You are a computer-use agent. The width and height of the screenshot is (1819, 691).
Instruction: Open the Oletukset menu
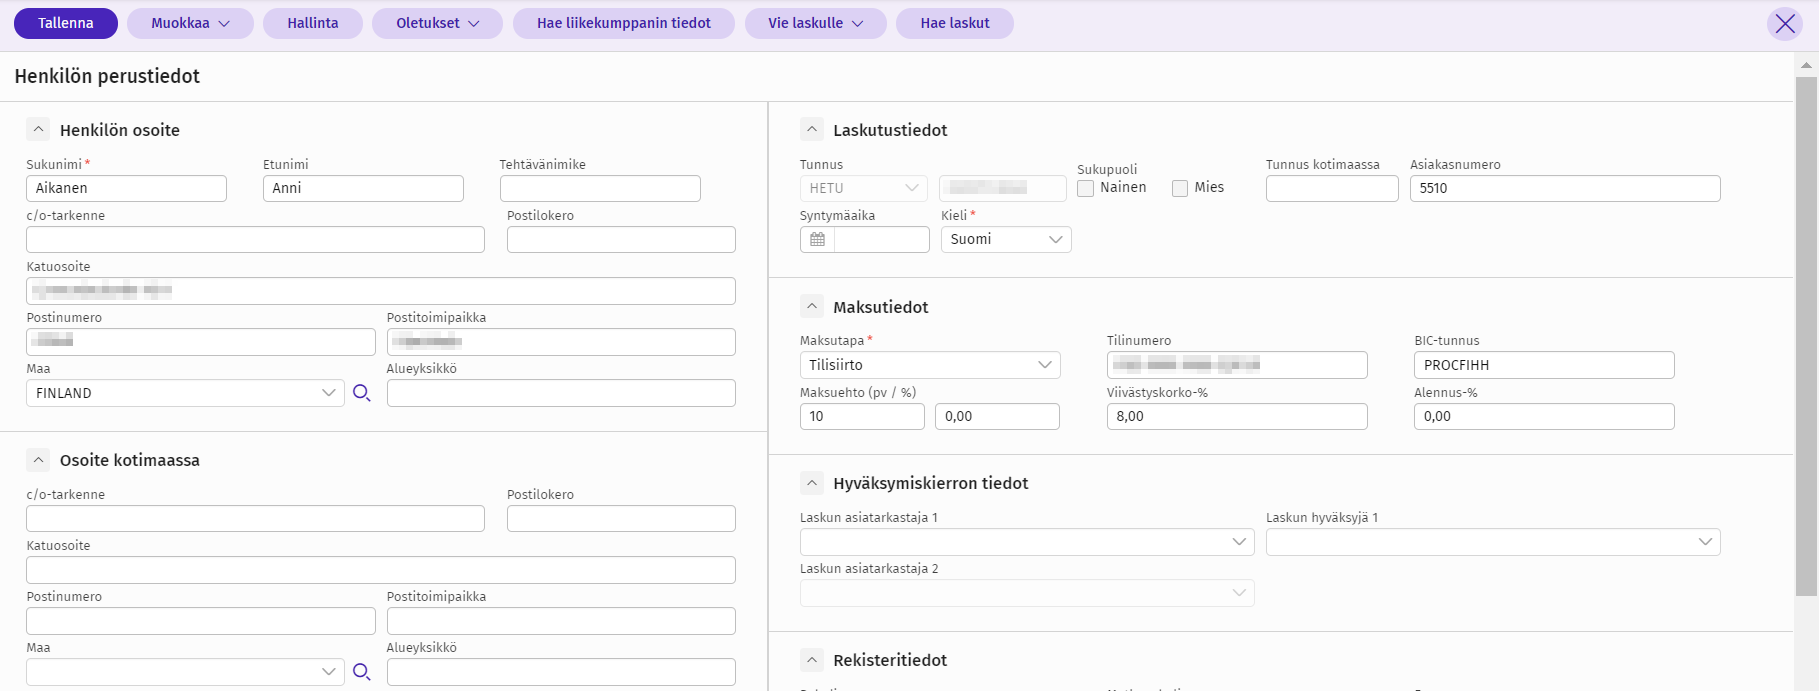pyautogui.click(x=437, y=23)
